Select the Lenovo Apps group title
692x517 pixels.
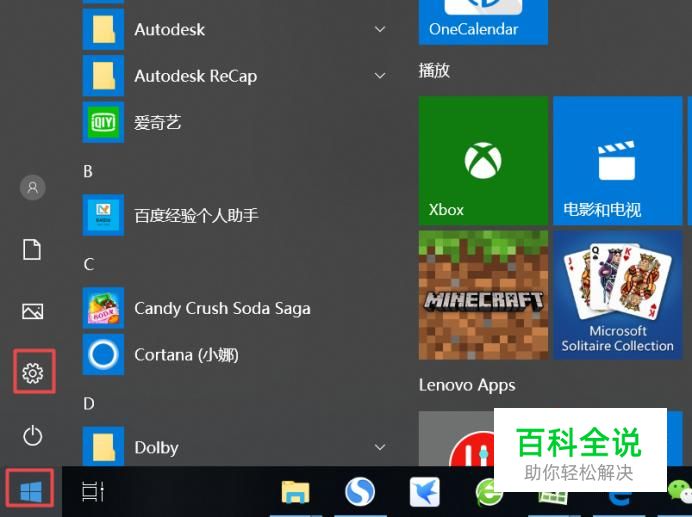(x=467, y=385)
